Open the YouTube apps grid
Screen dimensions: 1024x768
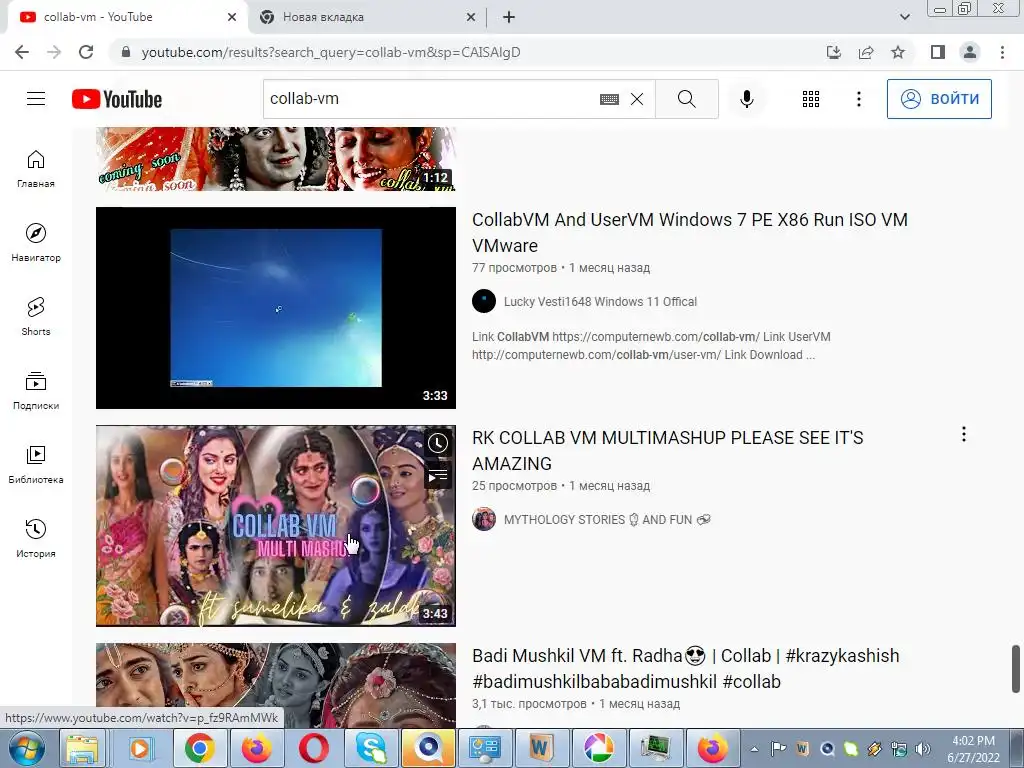[810, 99]
